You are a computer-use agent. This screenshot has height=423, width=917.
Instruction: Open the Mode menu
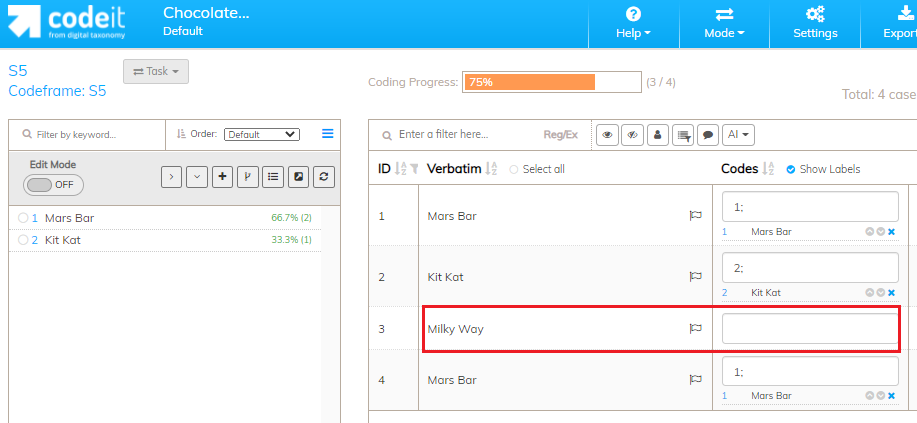pyautogui.click(x=724, y=24)
